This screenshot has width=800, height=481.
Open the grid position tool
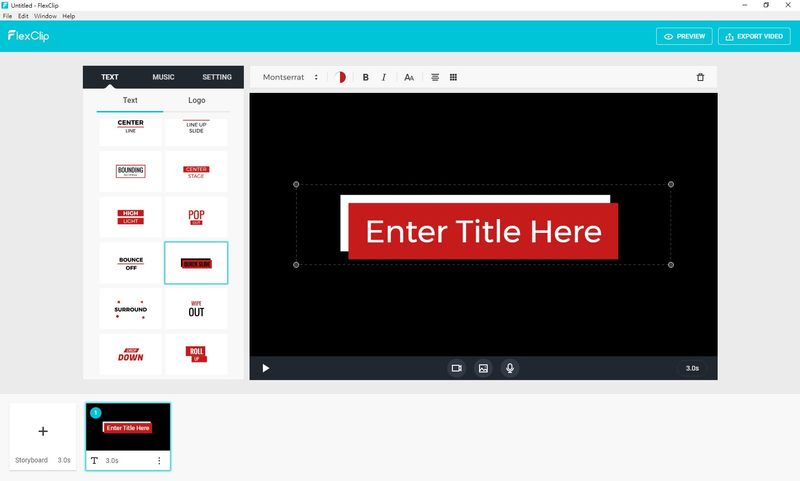click(x=453, y=78)
